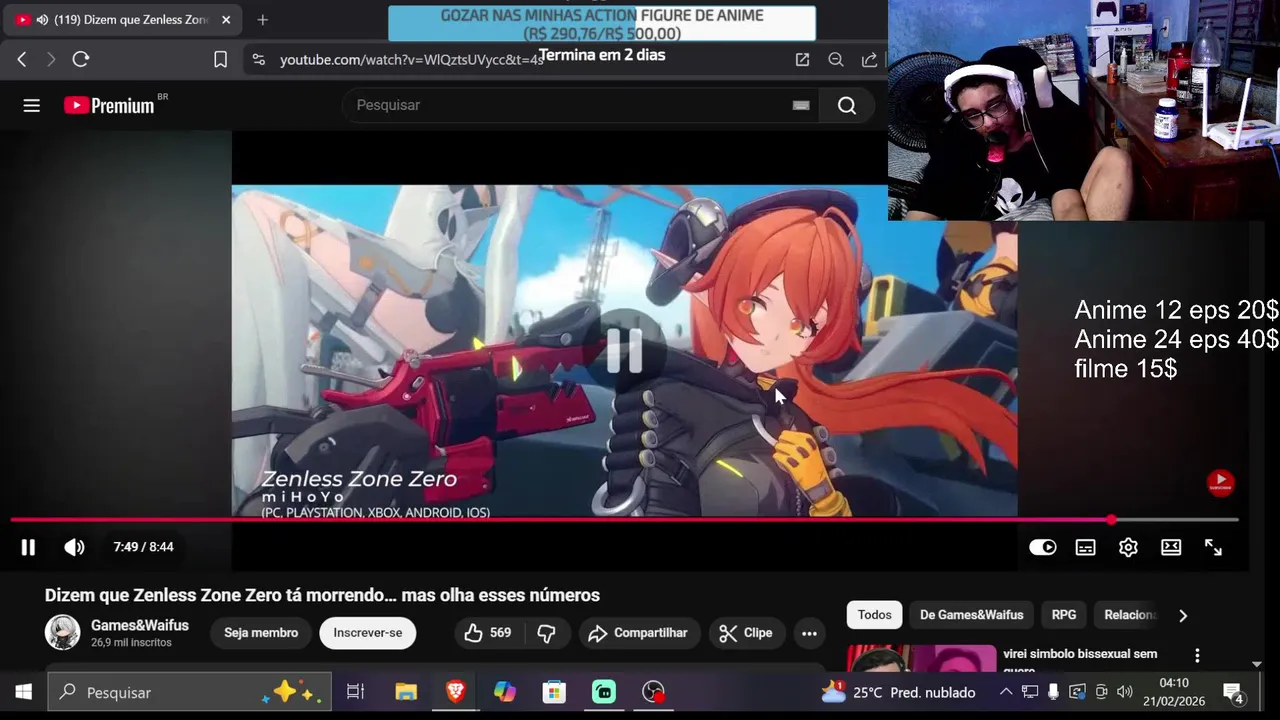
Task: Mute the video volume
Action: 75,547
